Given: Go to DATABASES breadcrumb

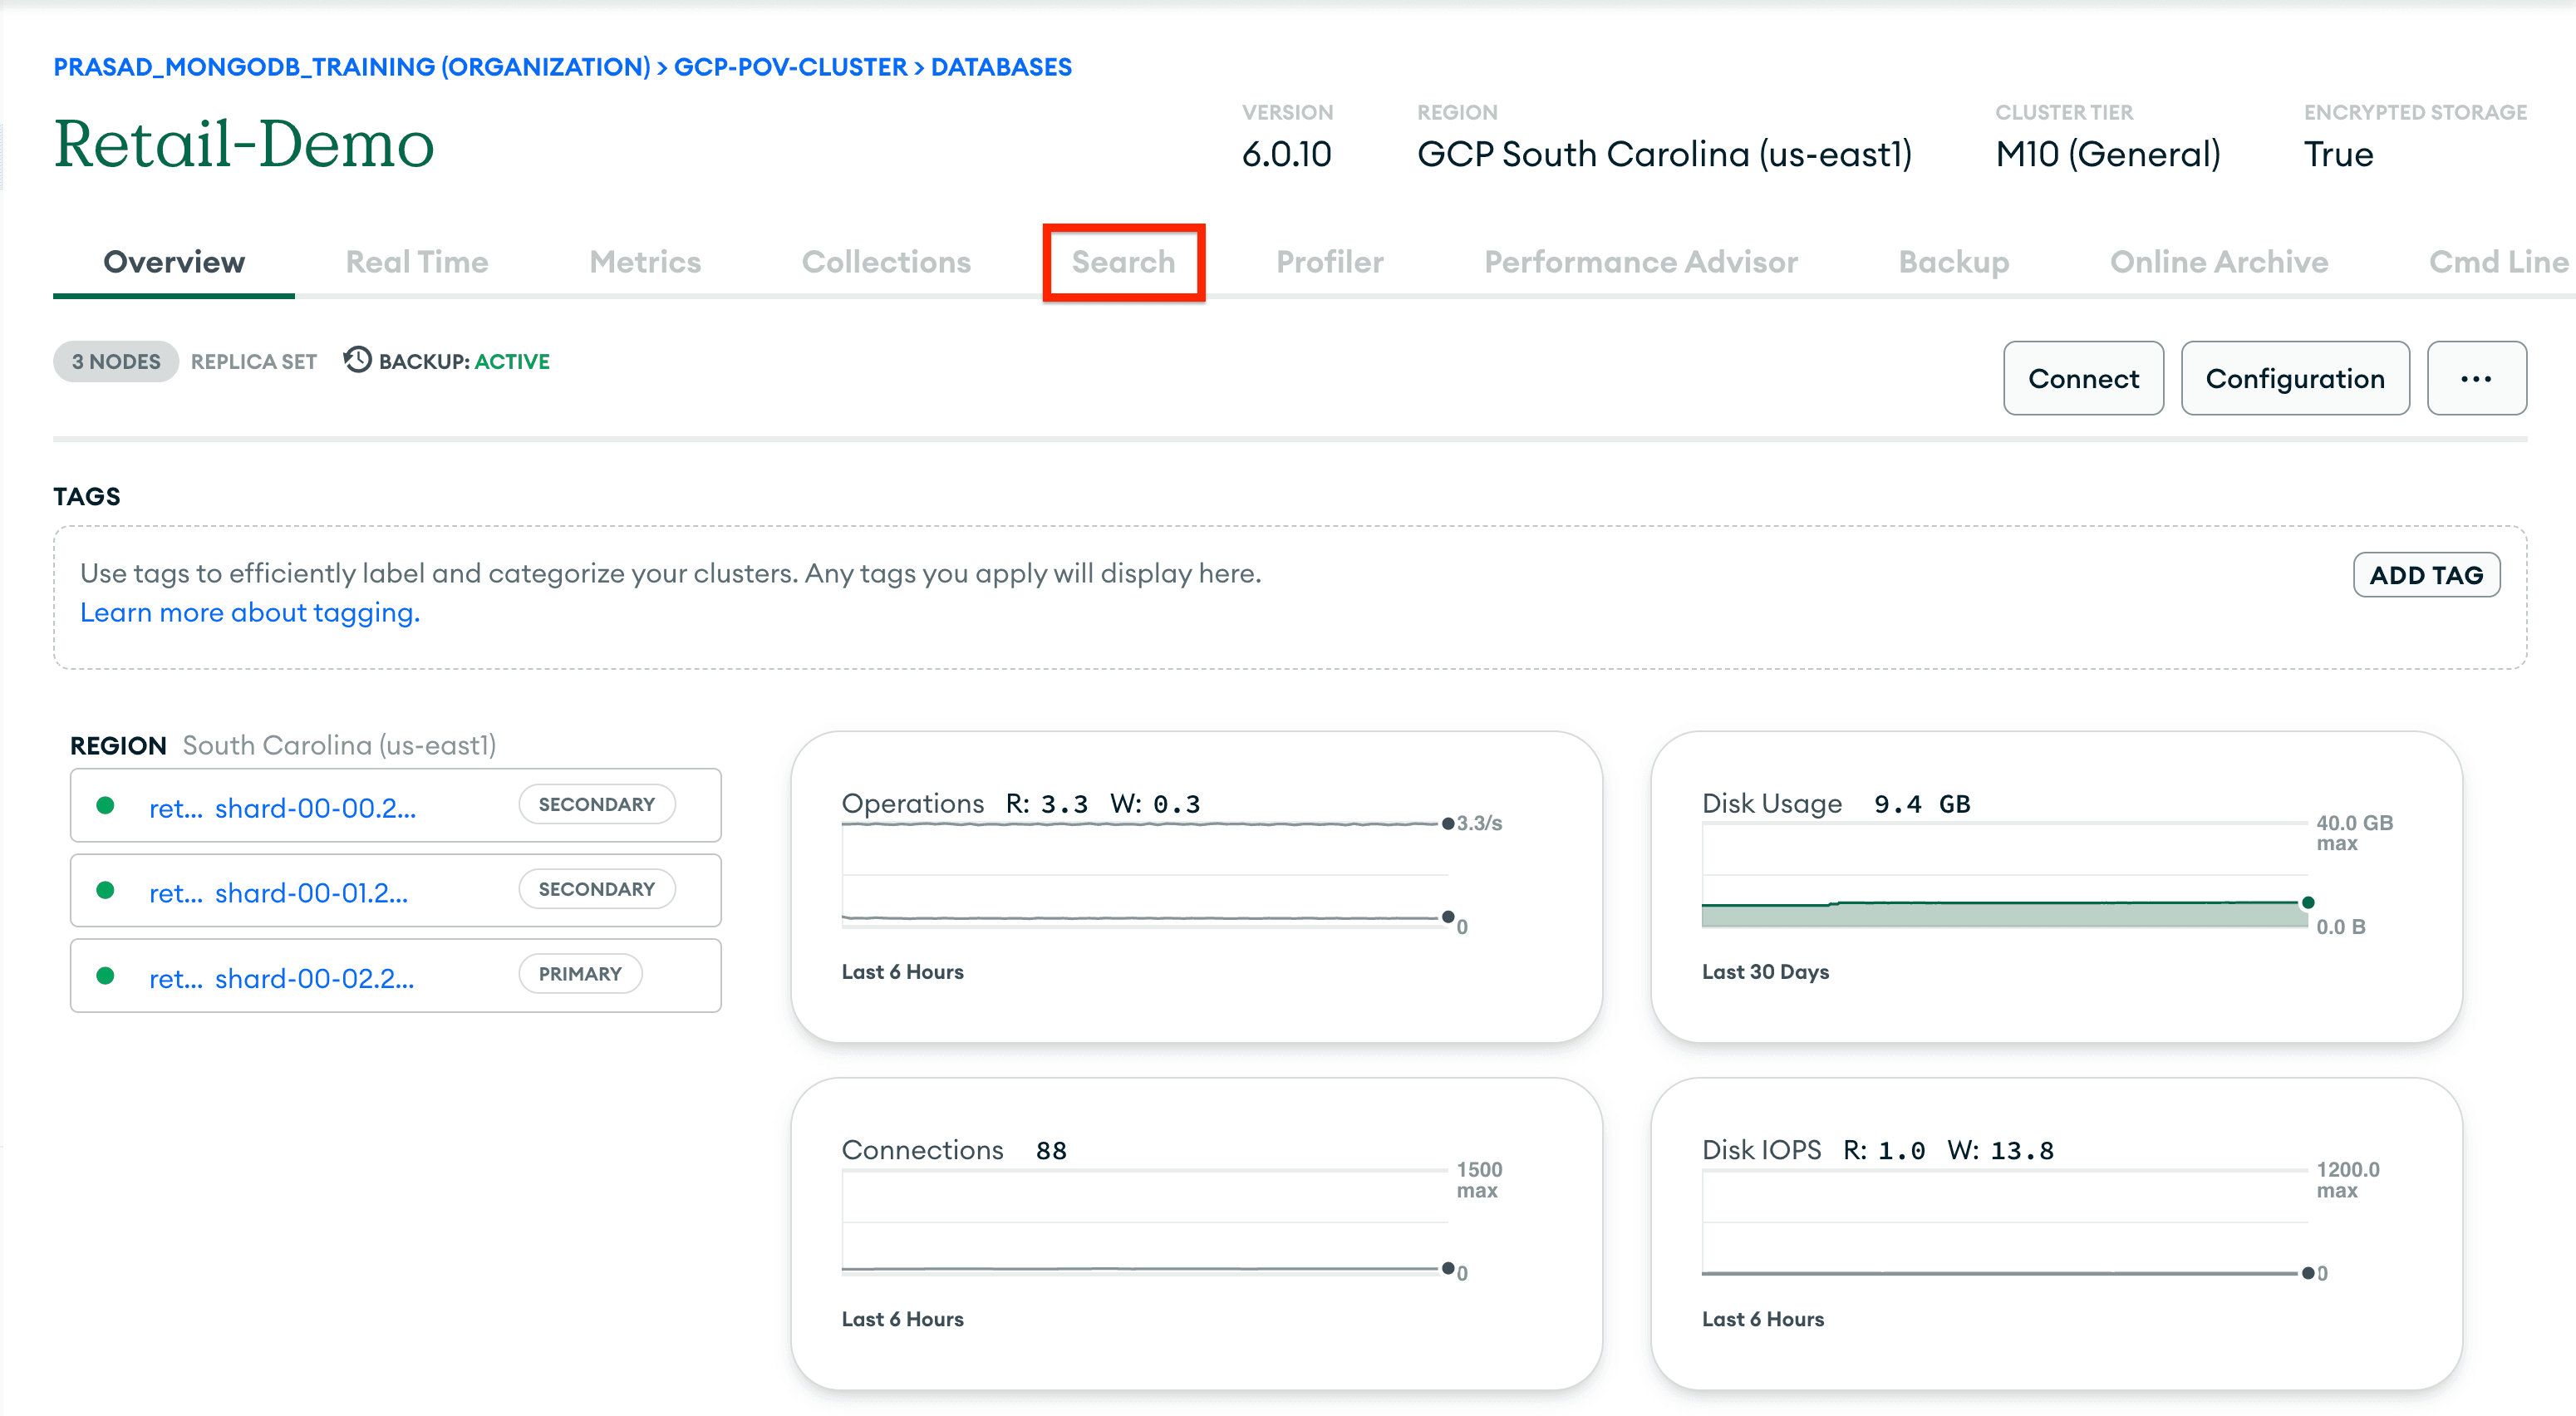Looking at the screenshot, I should pyautogui.click(x=1001, y=67).
